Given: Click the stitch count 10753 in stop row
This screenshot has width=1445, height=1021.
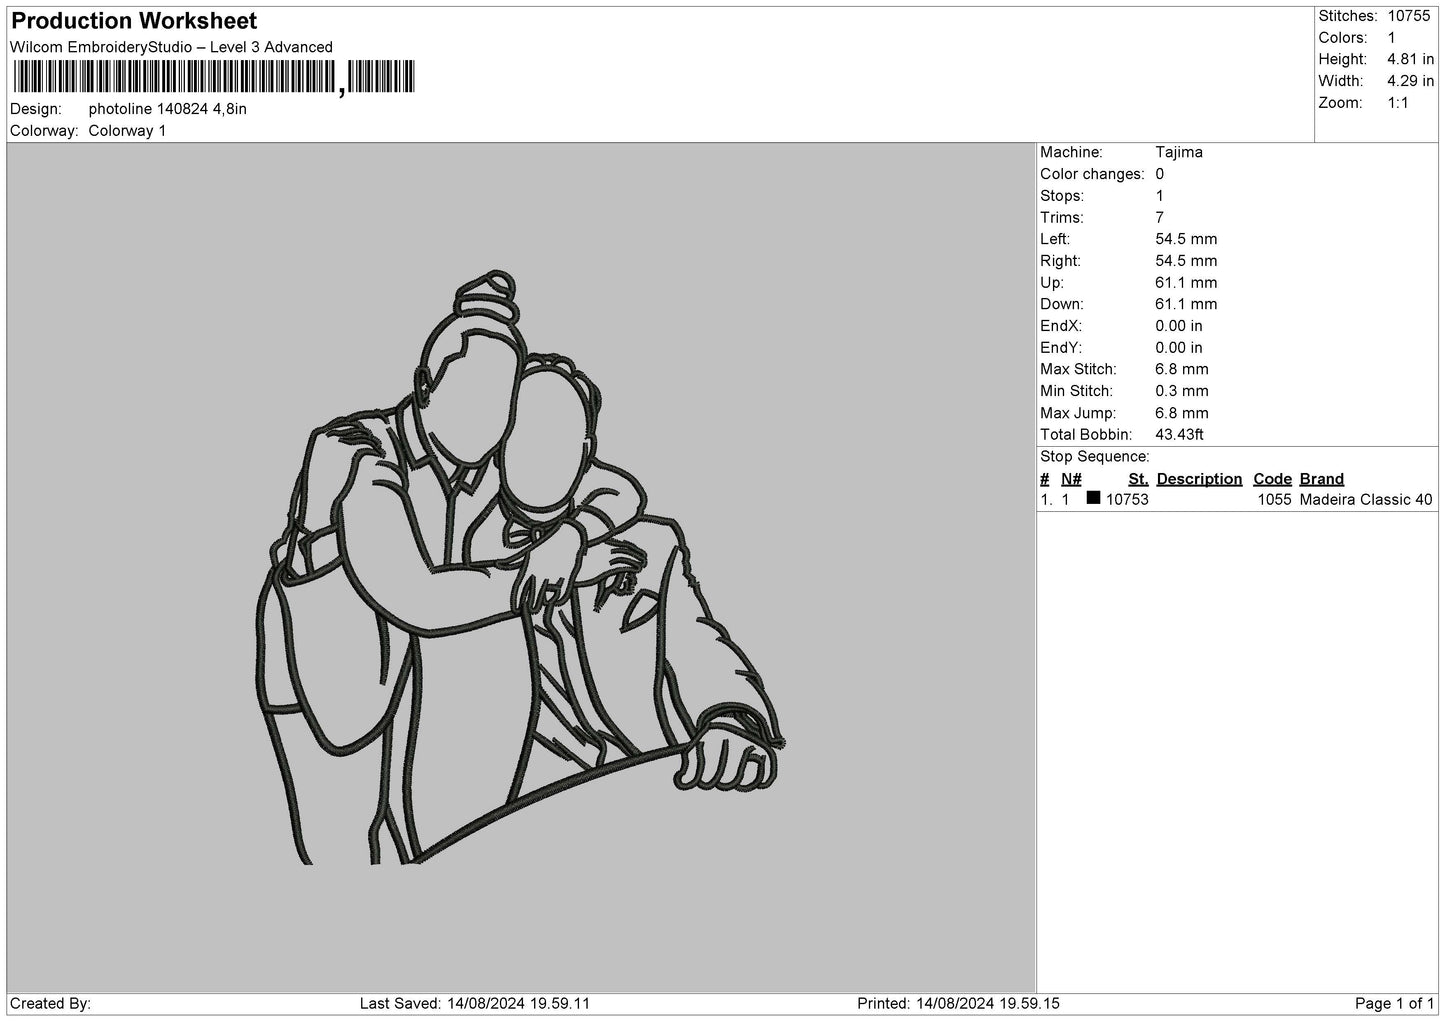Looking at the screenshot, I should click(1127, 500).
